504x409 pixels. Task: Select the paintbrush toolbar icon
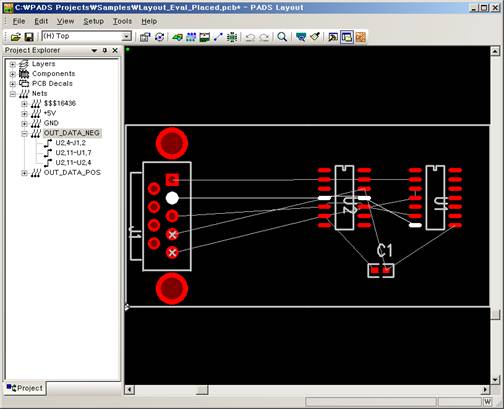click(315, 37)
